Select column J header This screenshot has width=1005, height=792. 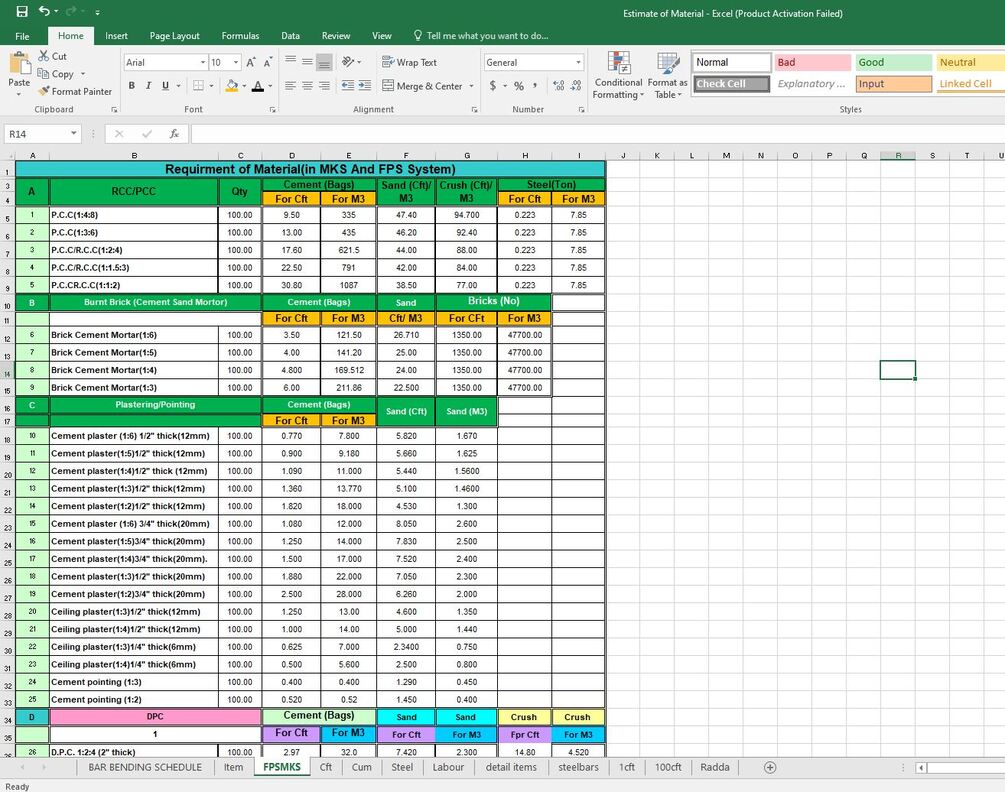(x=623, y=155)
